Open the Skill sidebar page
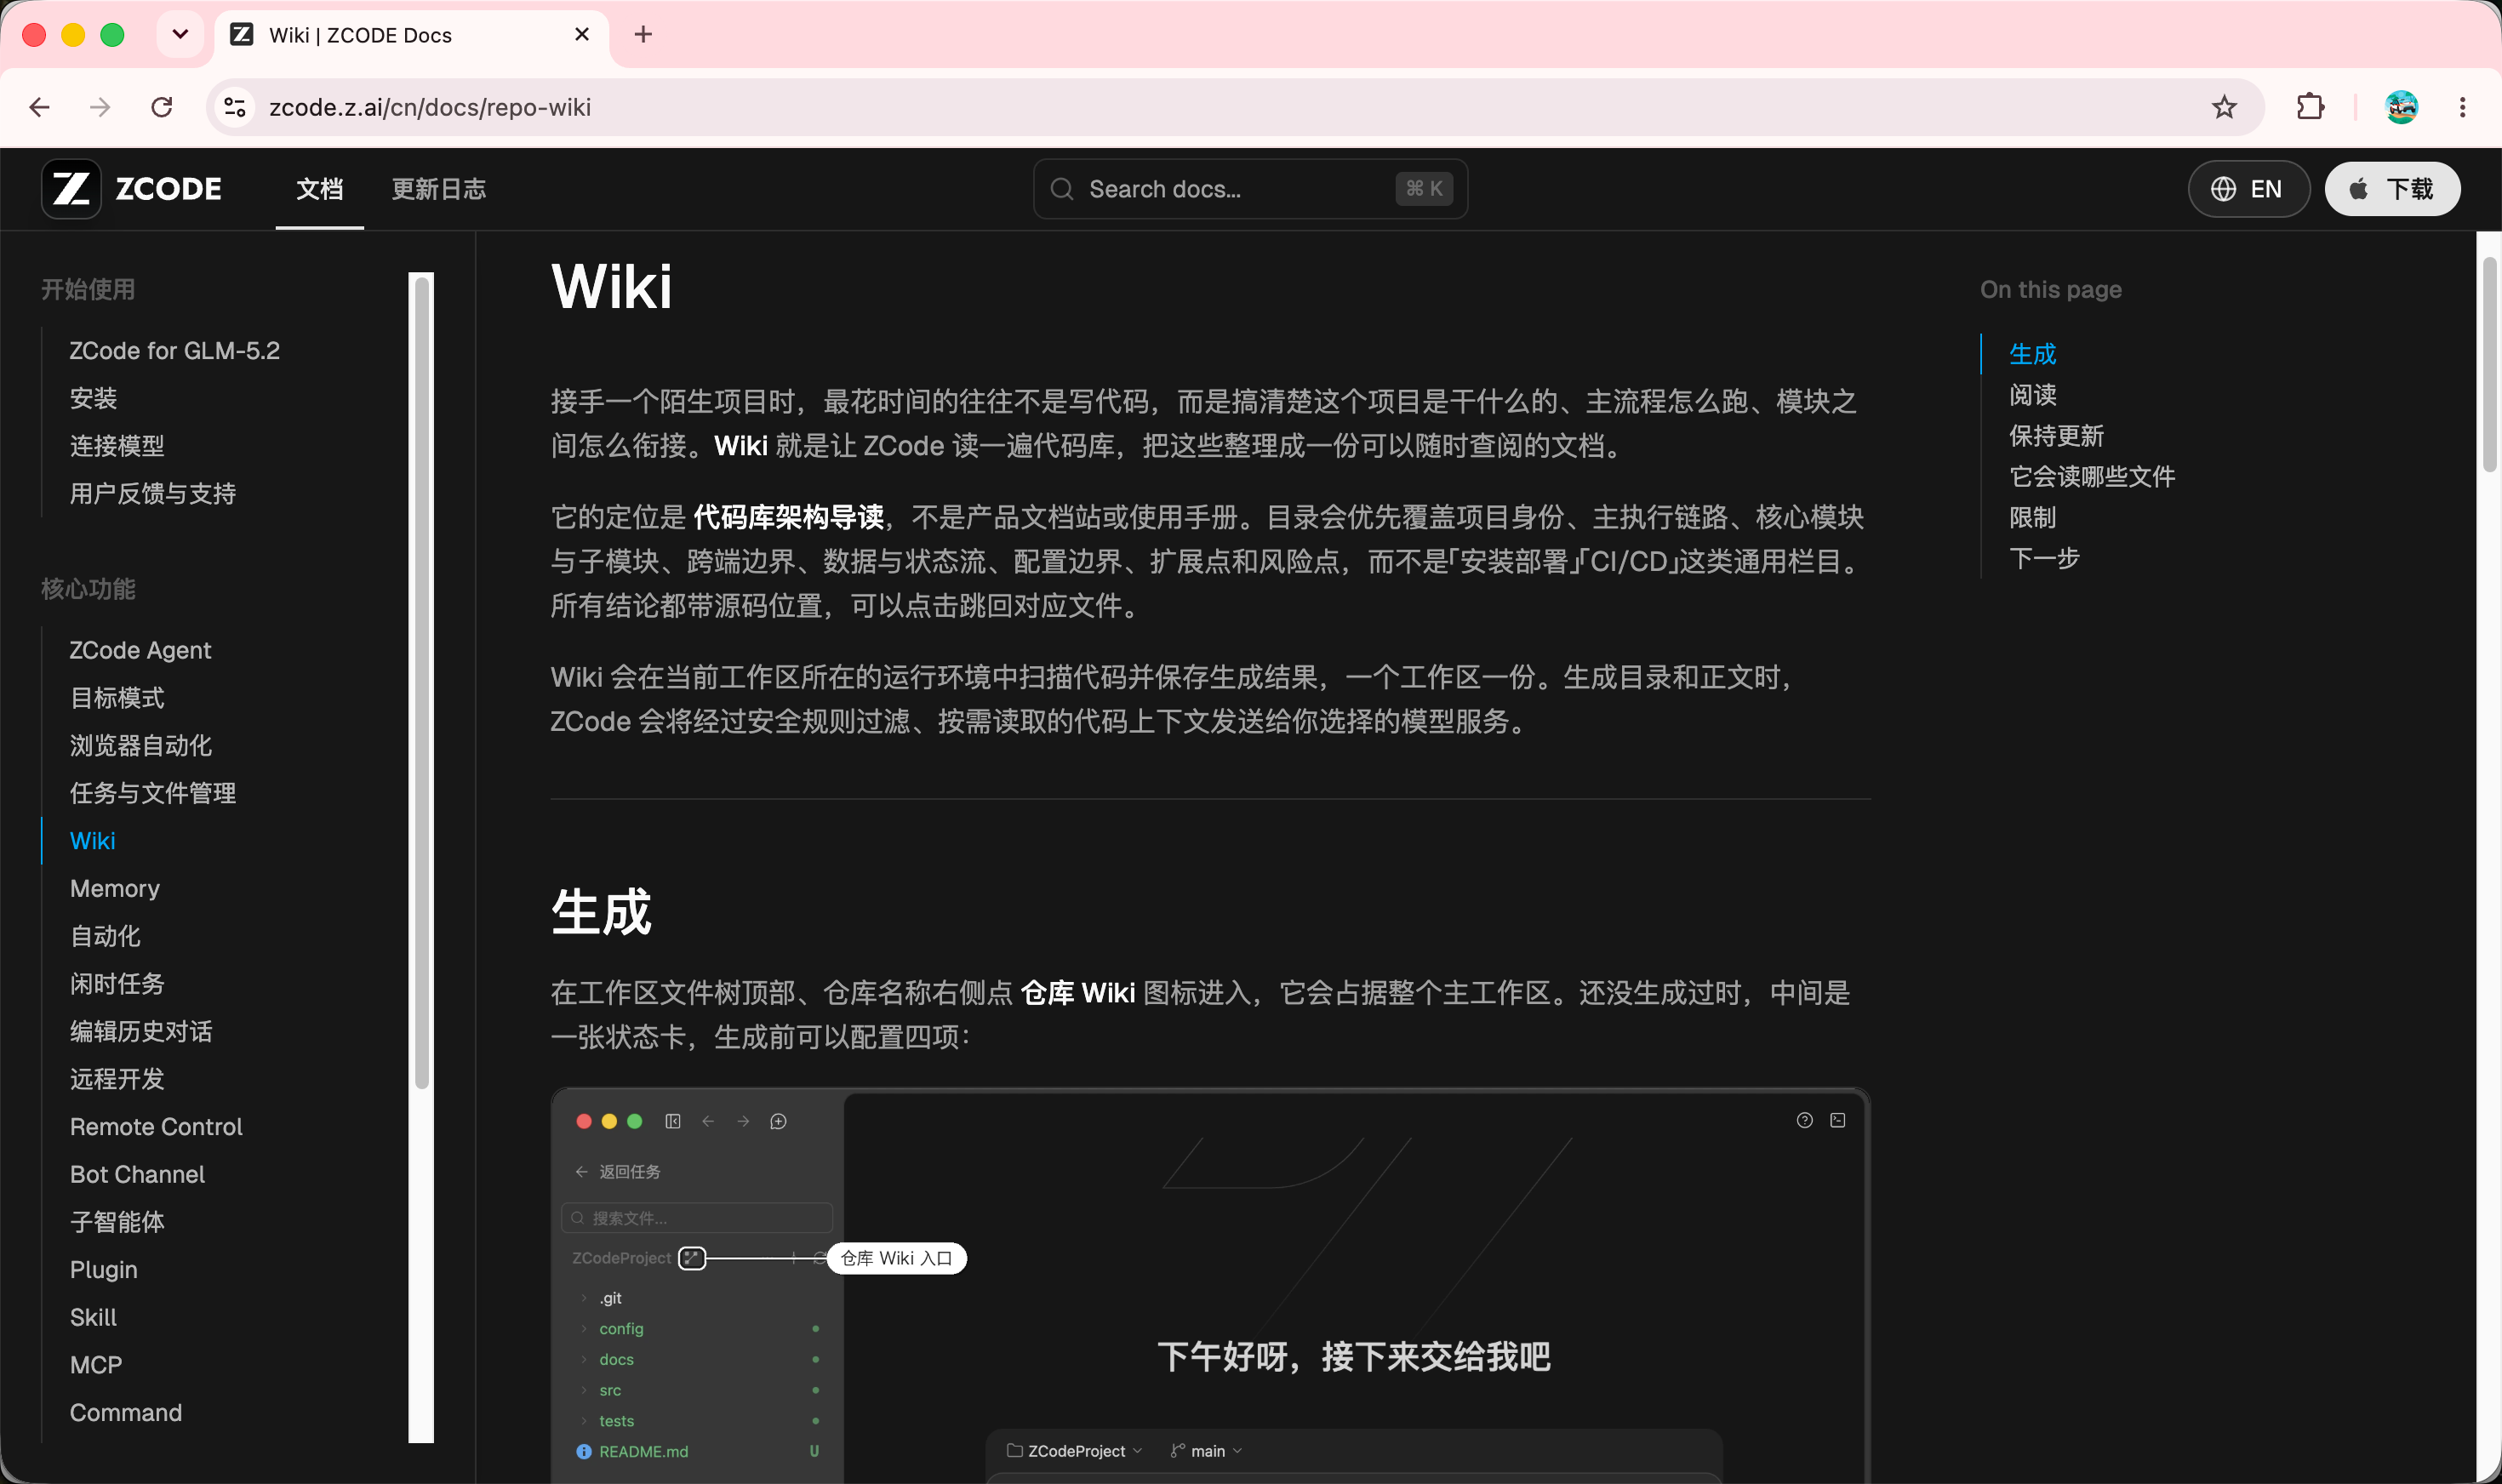Viewport: 2502px width, 1484px height. (x=94, y=1317)
